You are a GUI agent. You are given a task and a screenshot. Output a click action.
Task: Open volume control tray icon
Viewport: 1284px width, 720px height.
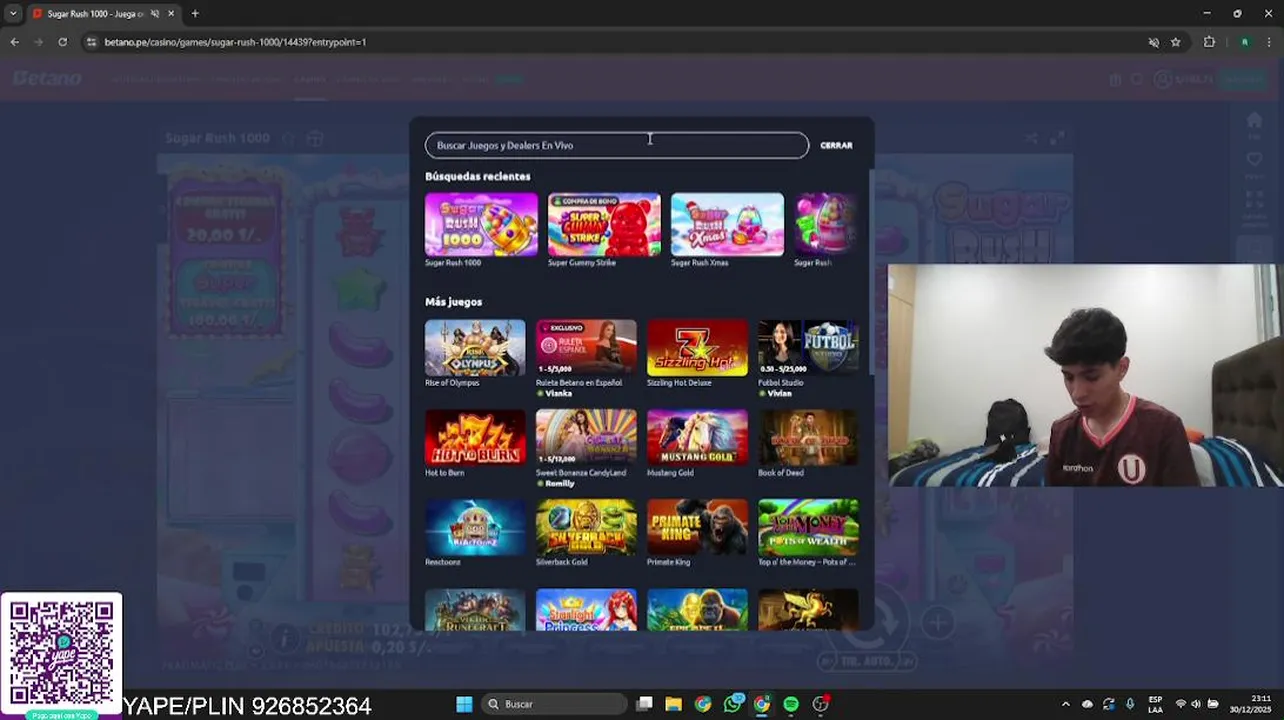coord(1196,704)
